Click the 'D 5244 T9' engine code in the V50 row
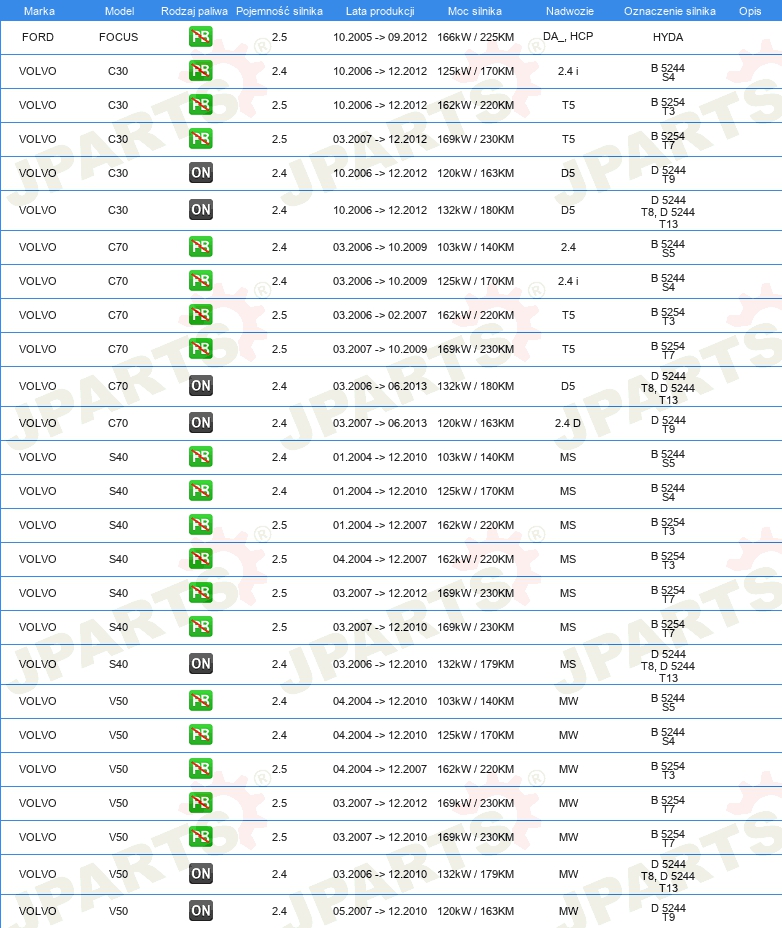The image size is (782, 928). click(x=668, y=912)
